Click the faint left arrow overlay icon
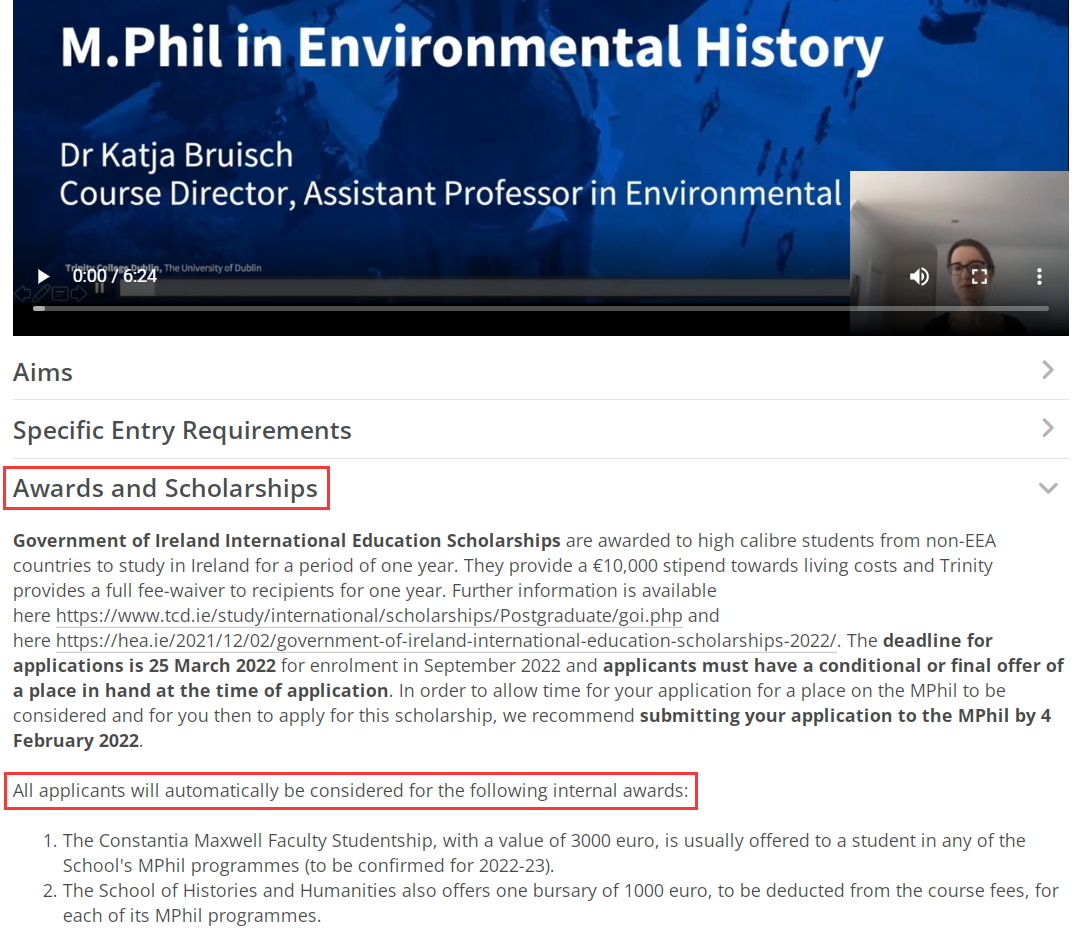1080x932 pixels. [22, 294]
